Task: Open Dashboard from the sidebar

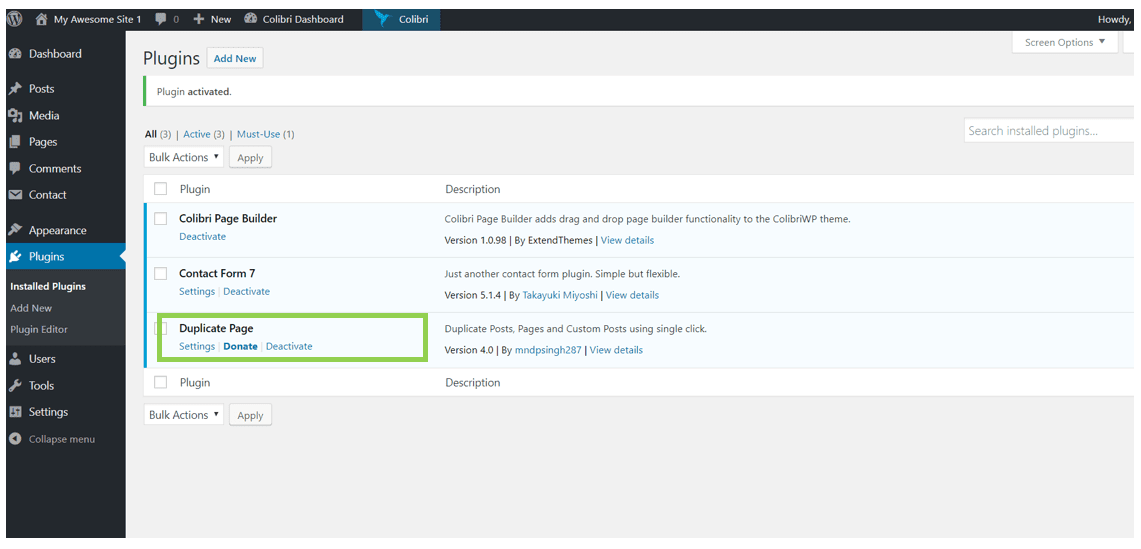Action: pyautogui.click(x=55, y=54)
